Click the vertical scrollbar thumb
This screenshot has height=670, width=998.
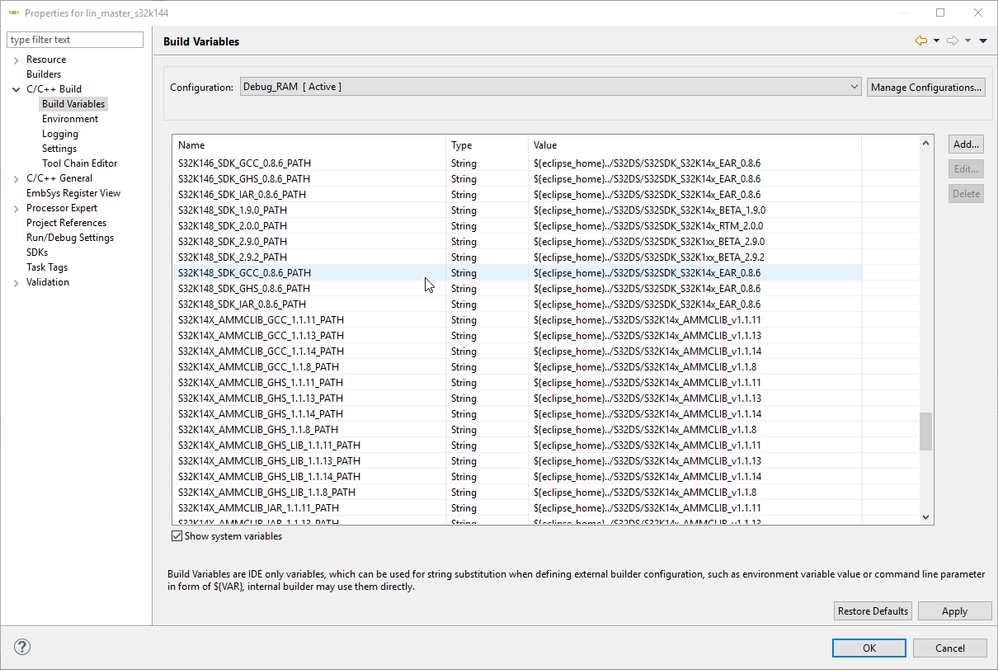pyautogui.click(x=925, y=431)
